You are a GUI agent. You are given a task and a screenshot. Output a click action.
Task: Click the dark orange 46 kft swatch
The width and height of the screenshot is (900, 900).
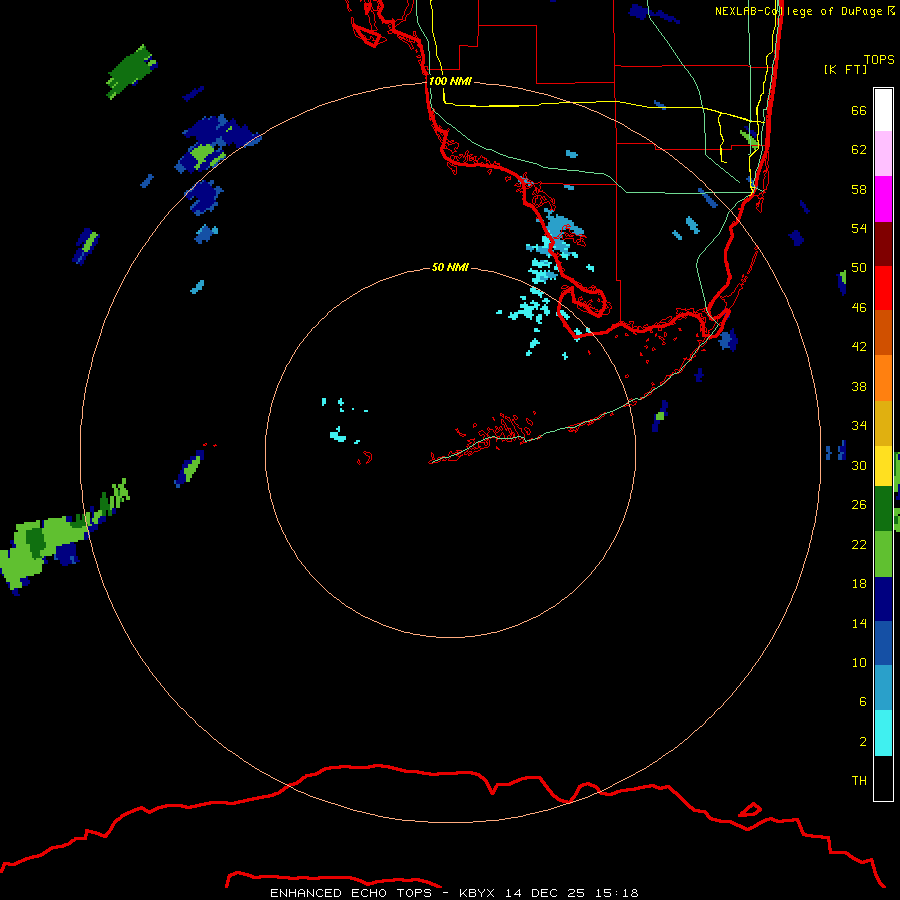coord(883,332)
